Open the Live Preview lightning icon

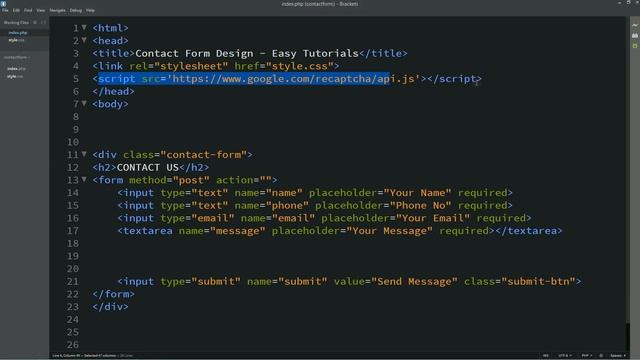click(x=635, y=25)
